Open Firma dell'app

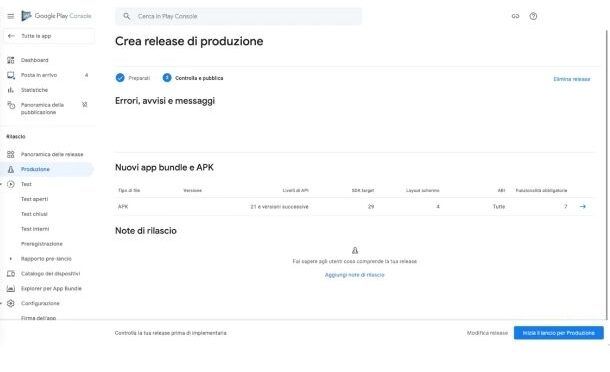pos(39,318)
